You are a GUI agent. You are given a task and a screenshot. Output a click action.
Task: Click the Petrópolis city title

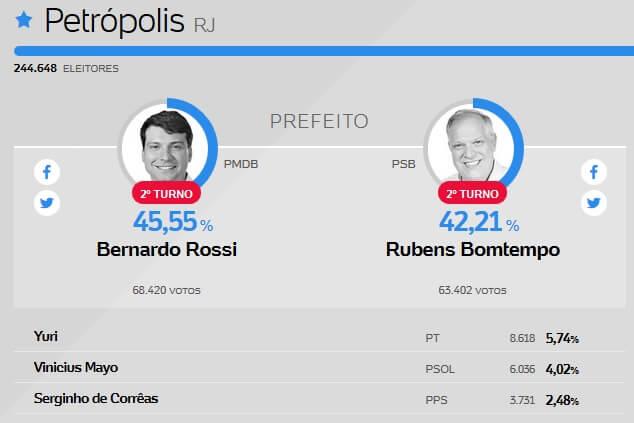(114, 21)
